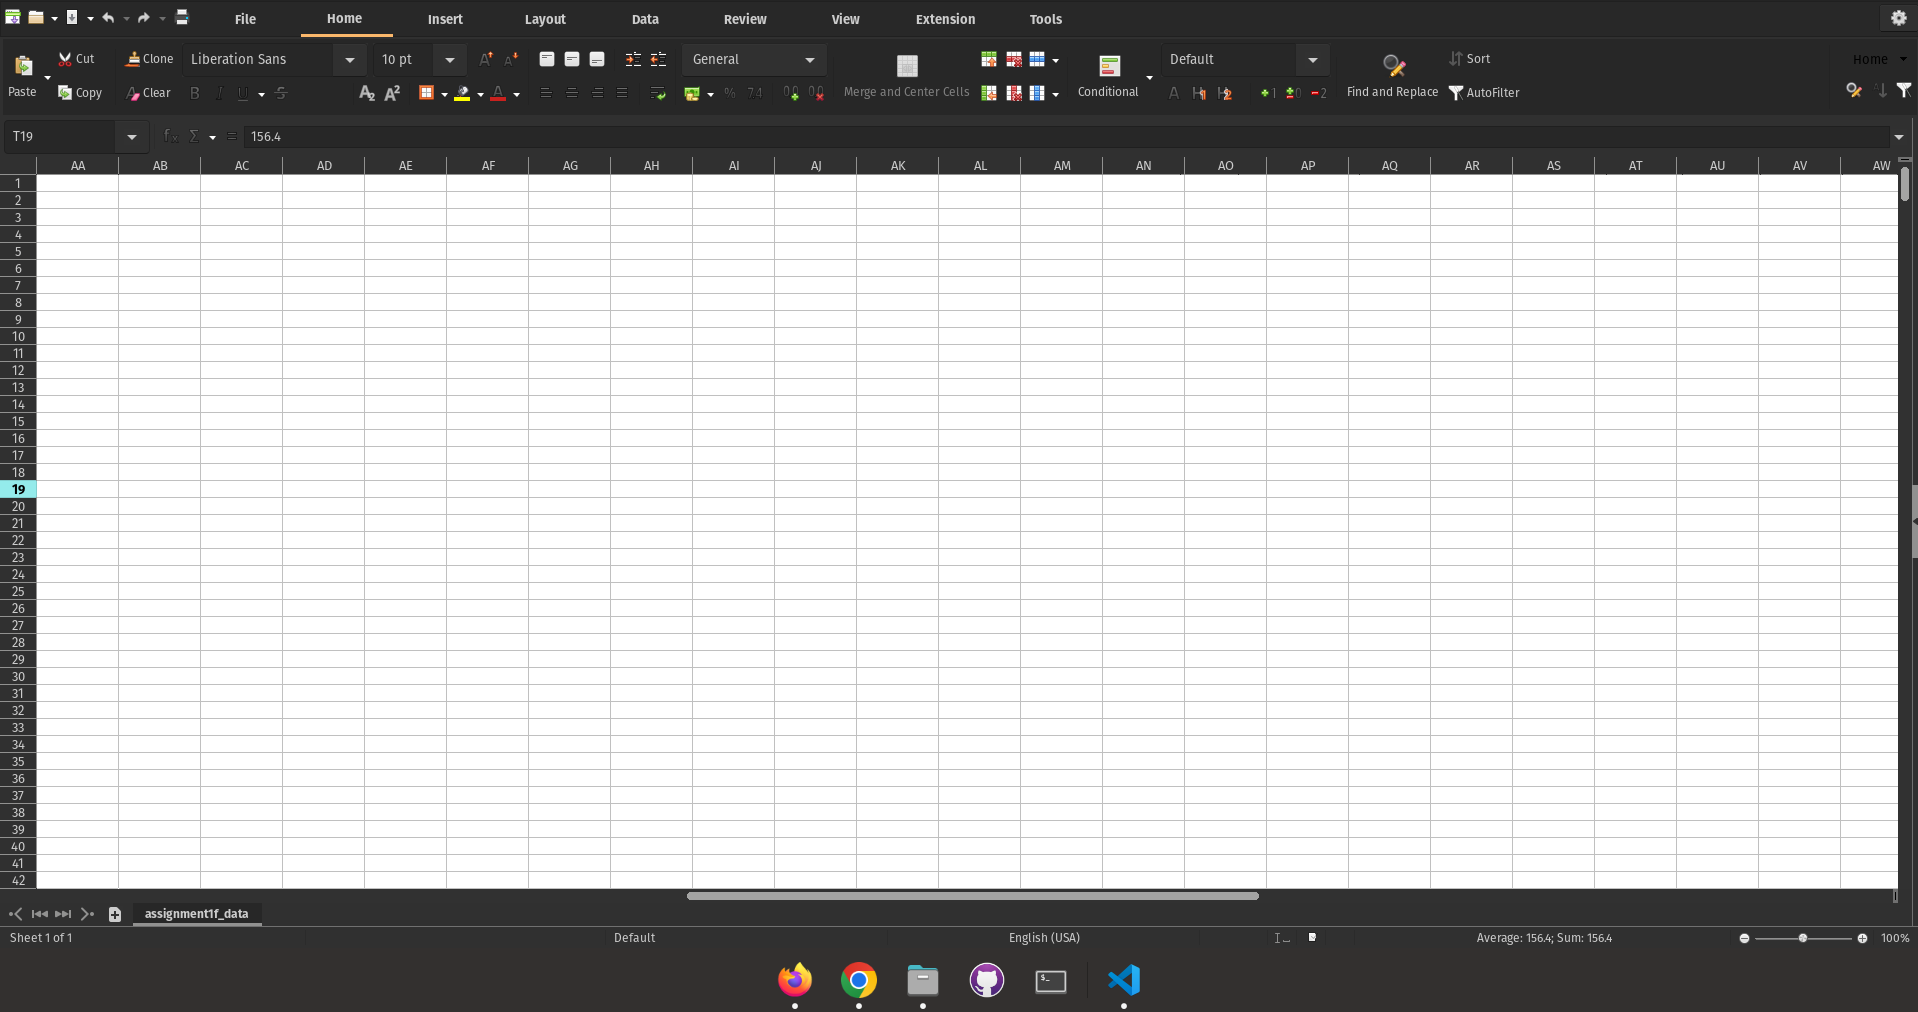
Task: Open the Font Name dropdown arrow
Action: pyautogui.click(x=349, y=60)
